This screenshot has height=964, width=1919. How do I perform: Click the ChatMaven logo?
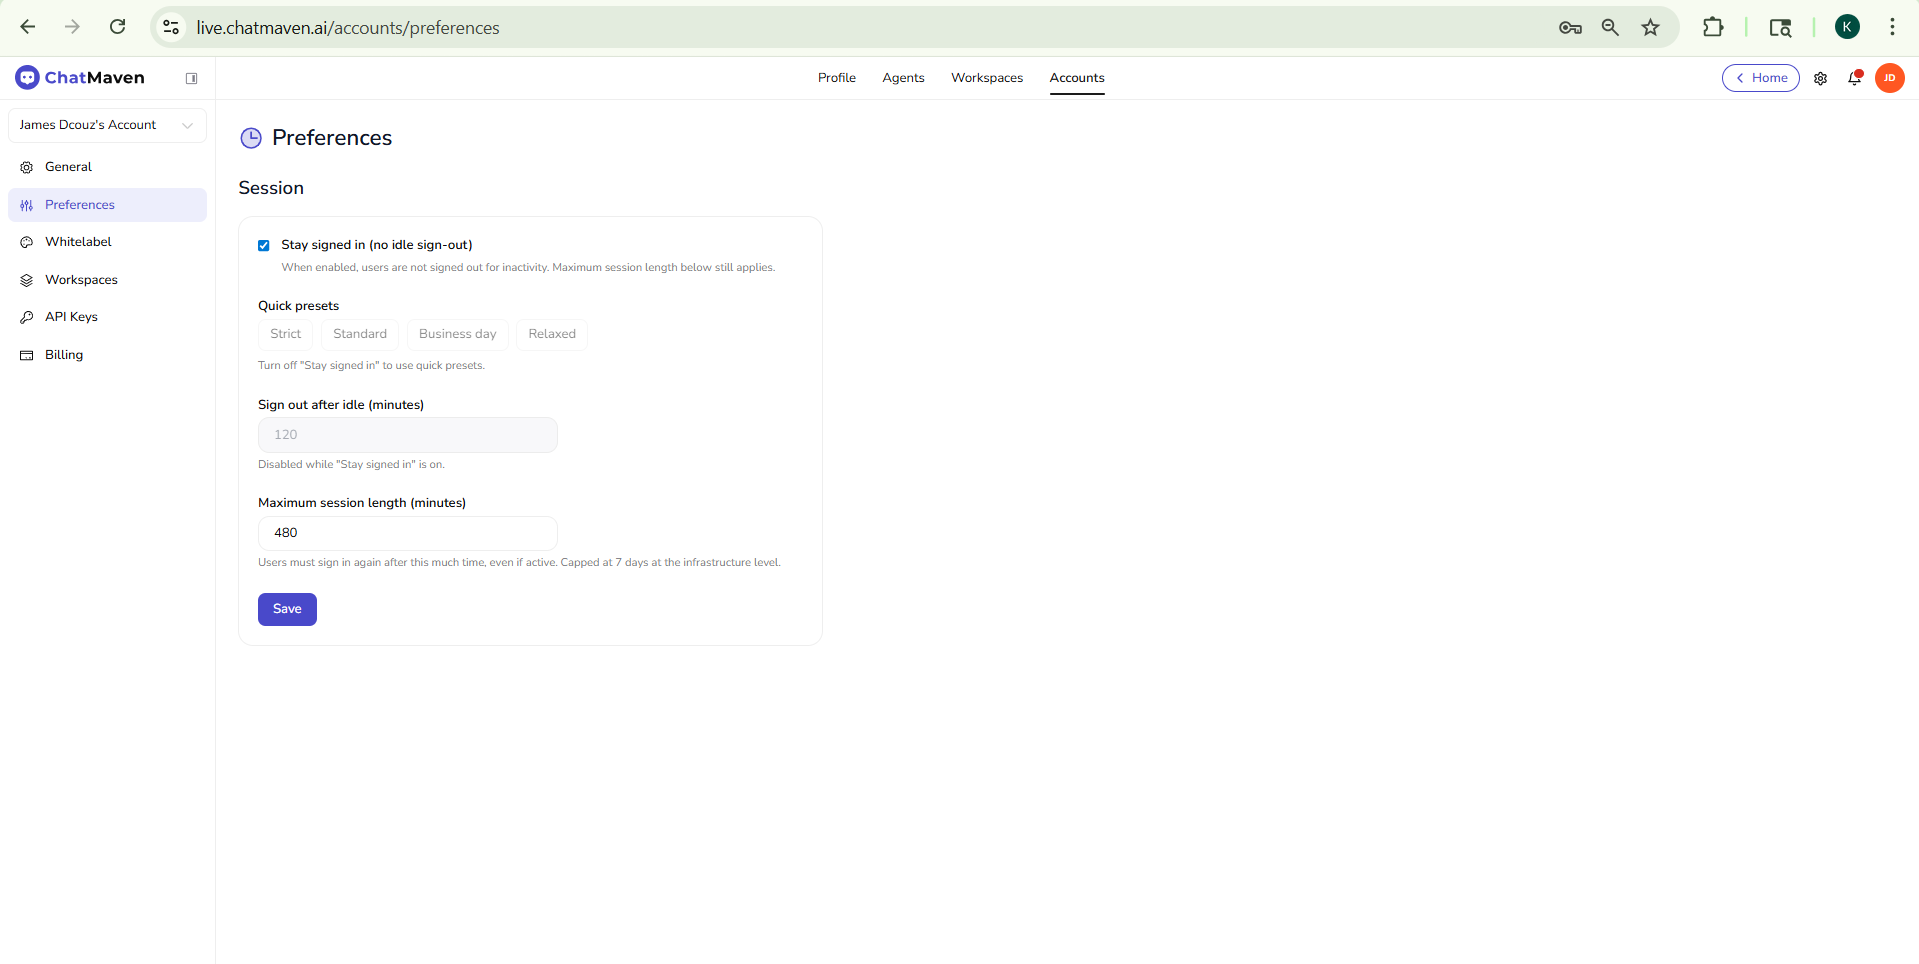pos(80,78)
